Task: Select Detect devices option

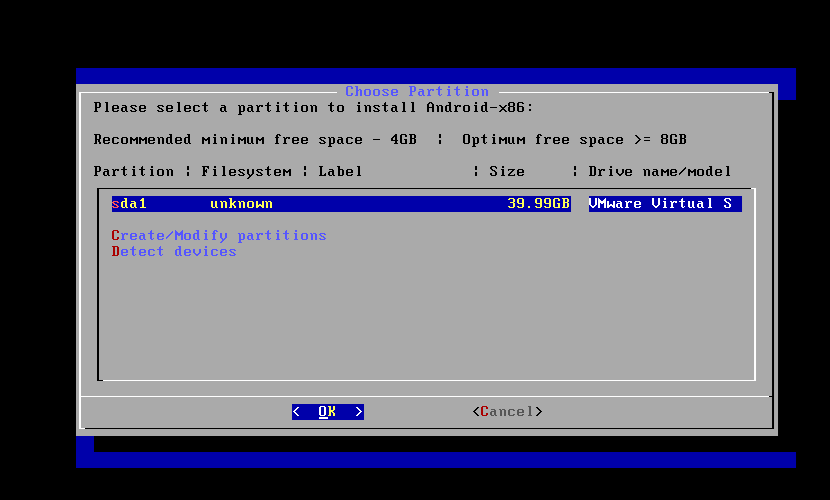Action: (174, 251)
